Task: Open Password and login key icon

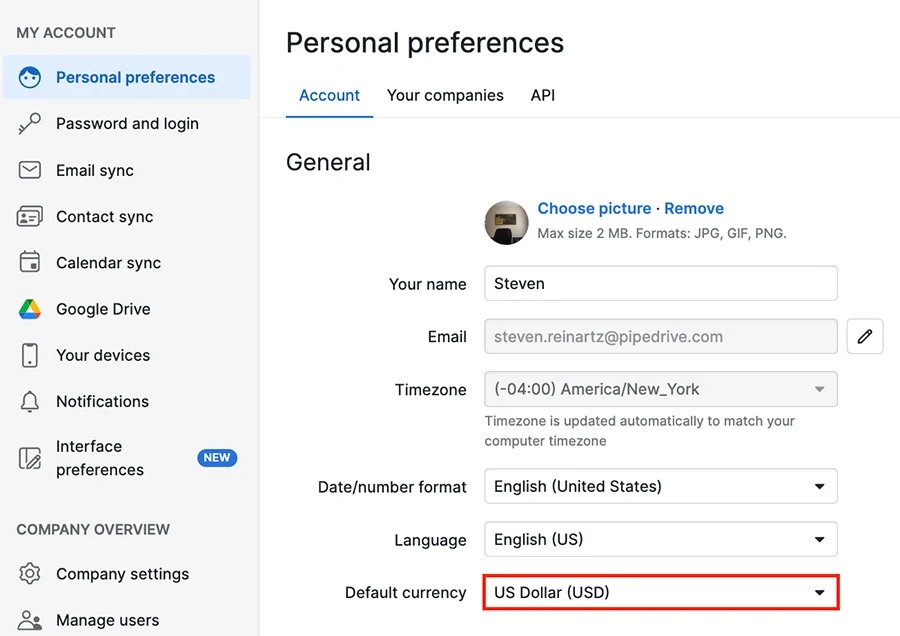Action: click(29, 123)
